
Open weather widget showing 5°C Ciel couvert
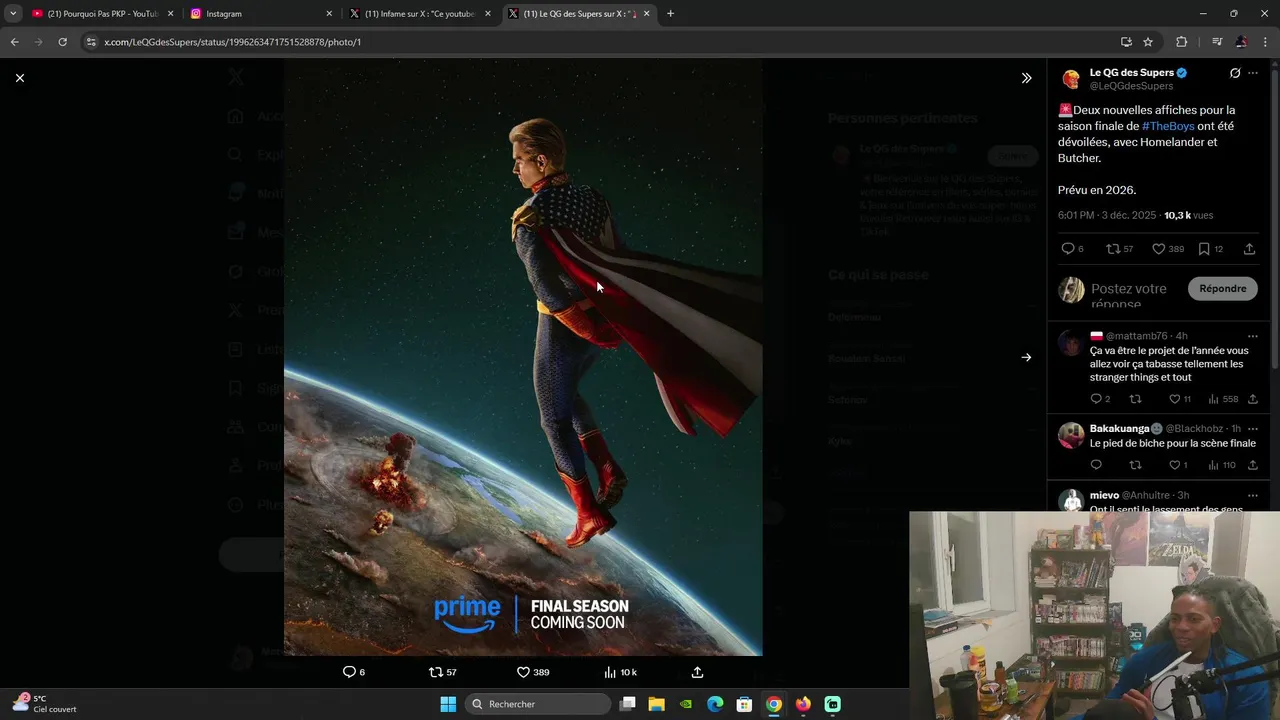[x=45, y=704]
